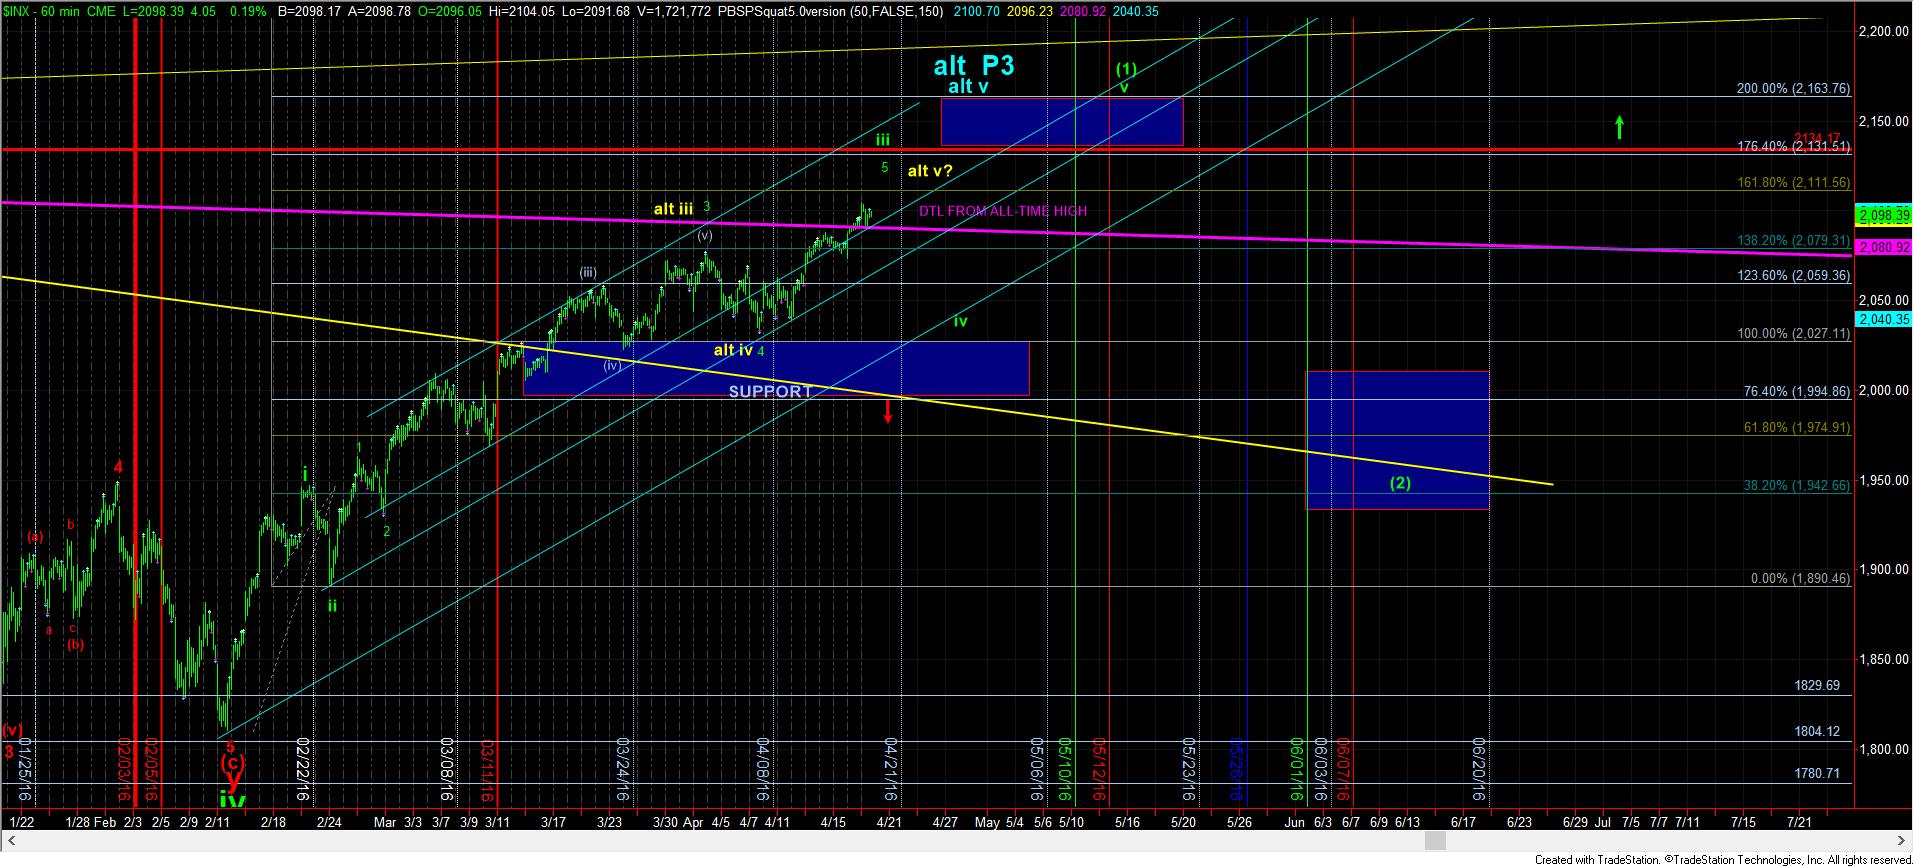Click the red down arrow below SUPPORT
Viewport: 1914px width, 866px height.
[887, 411]
